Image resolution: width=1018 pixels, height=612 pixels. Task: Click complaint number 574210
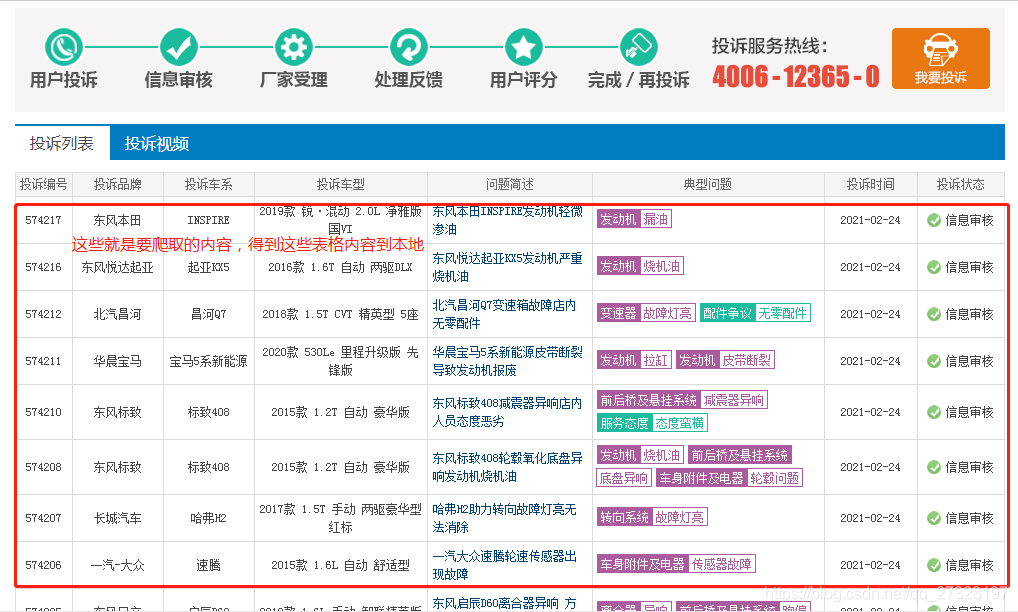(43, 412)
